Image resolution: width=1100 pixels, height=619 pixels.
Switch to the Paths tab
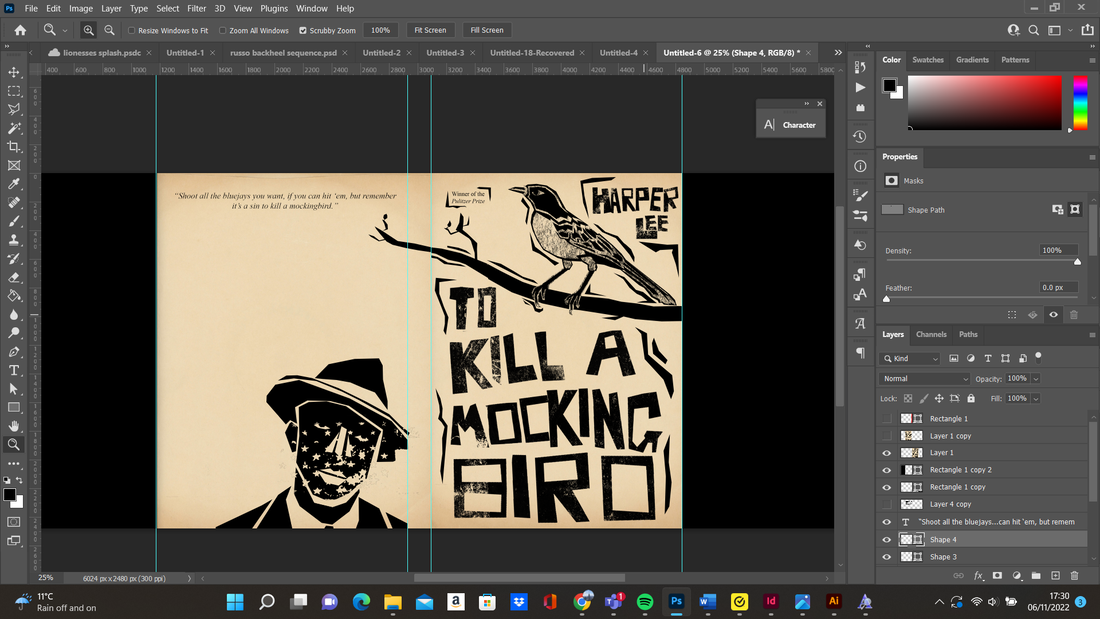coord(968,335)
